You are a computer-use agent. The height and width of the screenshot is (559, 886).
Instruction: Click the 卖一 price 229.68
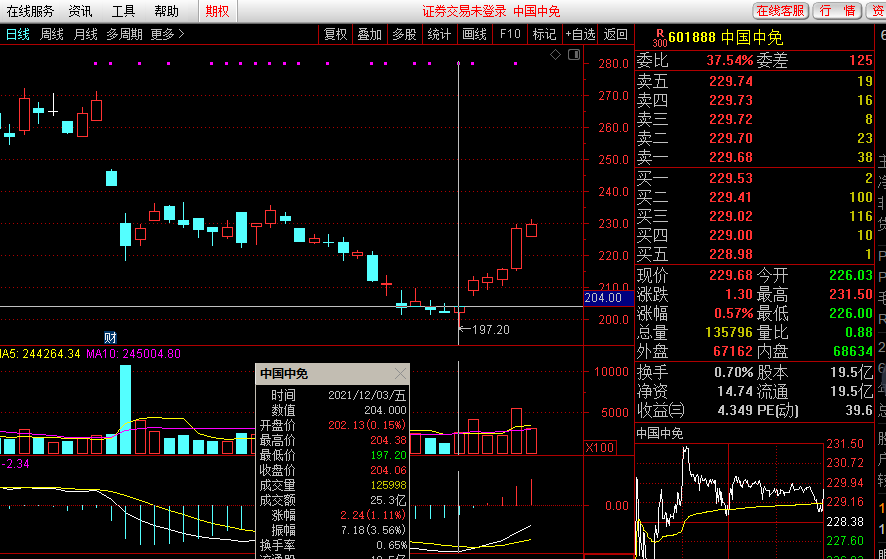point(731,157)
